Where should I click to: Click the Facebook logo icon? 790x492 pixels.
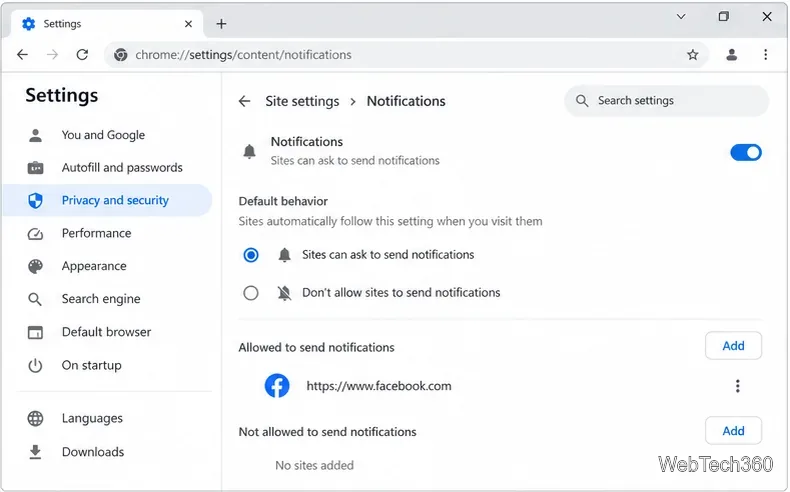coord(277,386)
